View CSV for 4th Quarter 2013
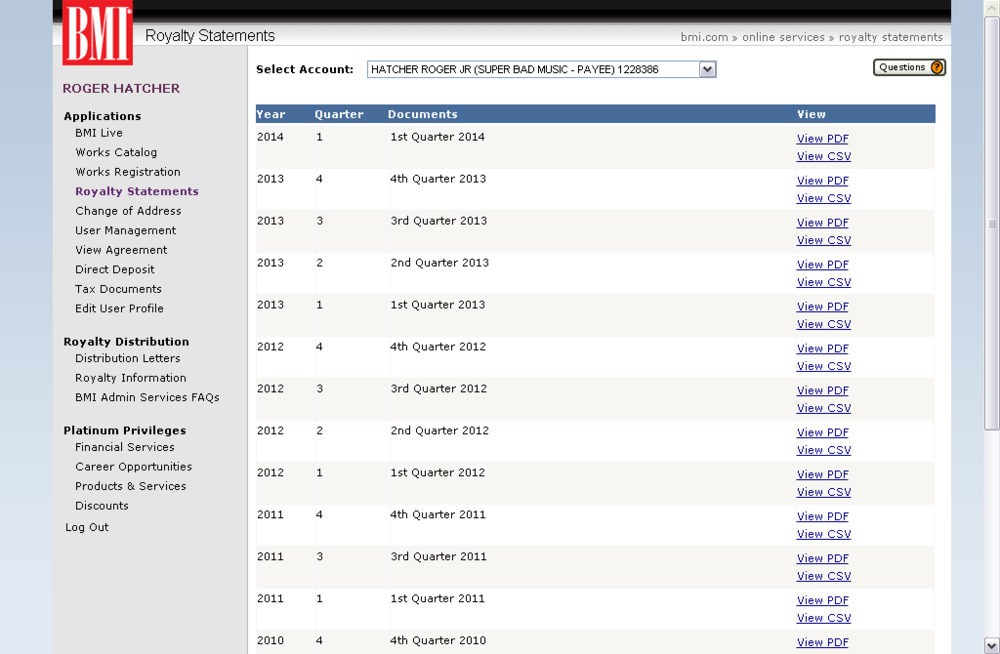The width and height of the screenshot is (1000, 654). click(824, 198)
